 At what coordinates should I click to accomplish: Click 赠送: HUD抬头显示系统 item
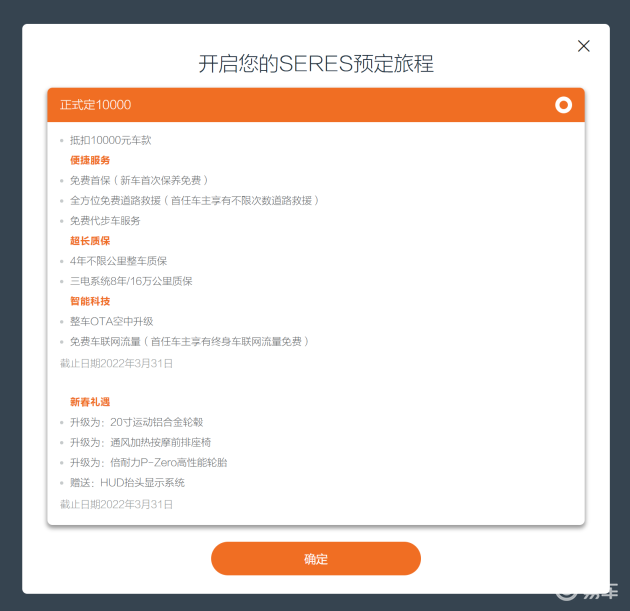click(x=127, y=482)
